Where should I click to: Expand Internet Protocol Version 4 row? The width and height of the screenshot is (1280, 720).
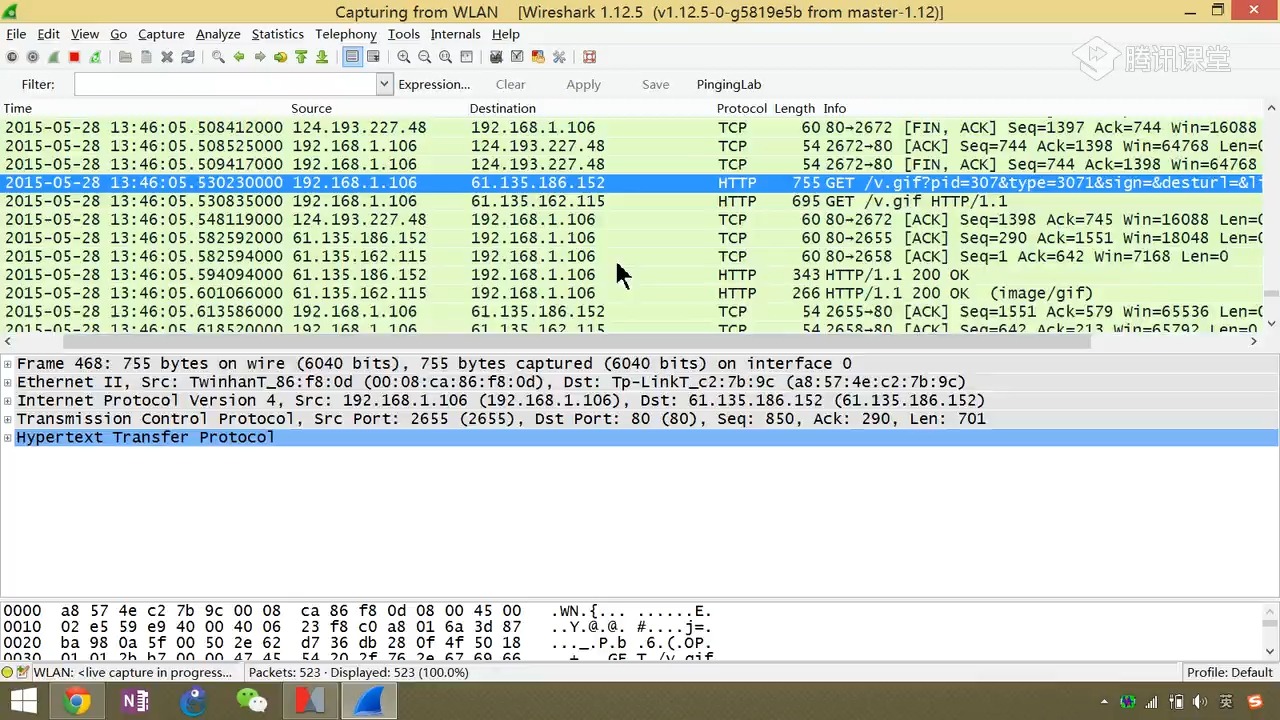(x=8, y=401)
